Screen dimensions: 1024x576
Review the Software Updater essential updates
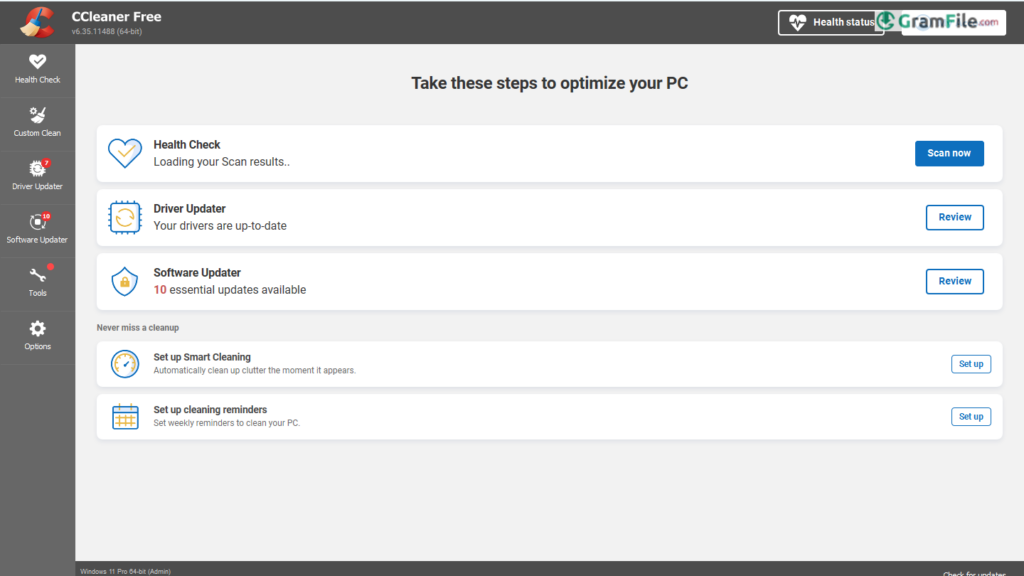click(954, 281)
